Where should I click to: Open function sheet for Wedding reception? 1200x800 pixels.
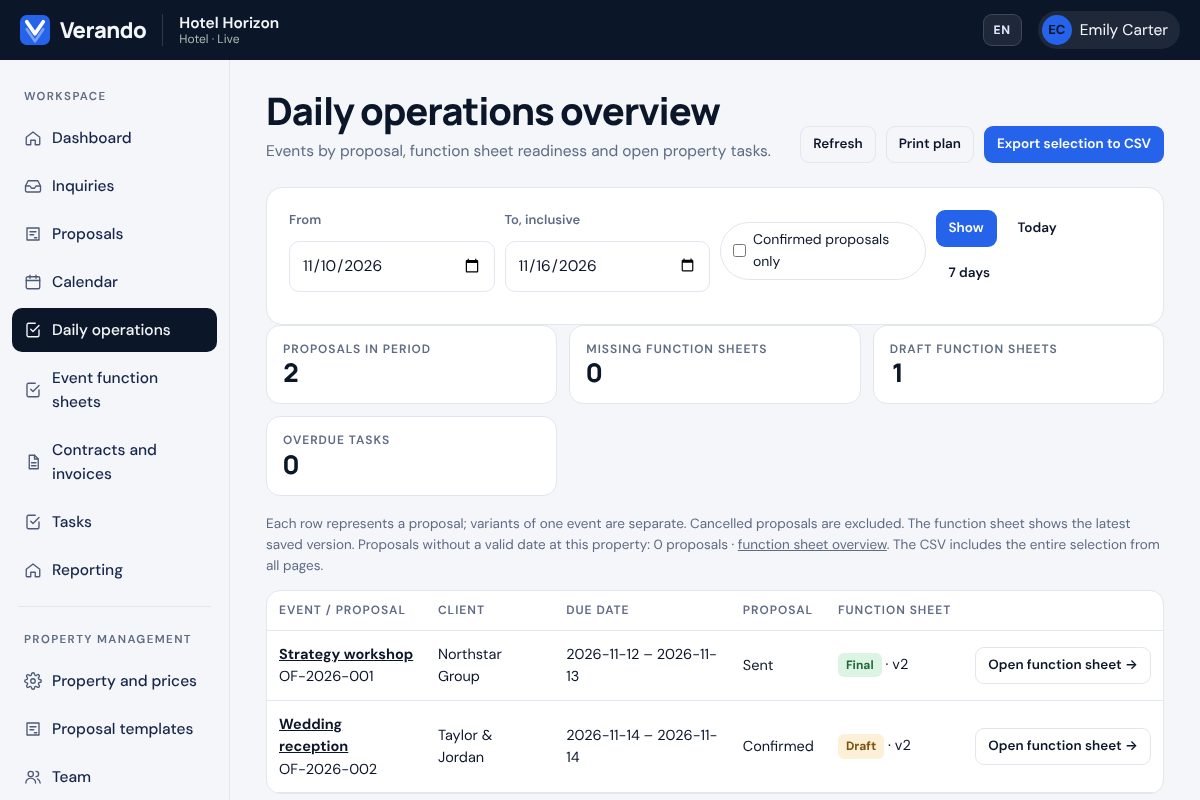(x=1063, y=746)
